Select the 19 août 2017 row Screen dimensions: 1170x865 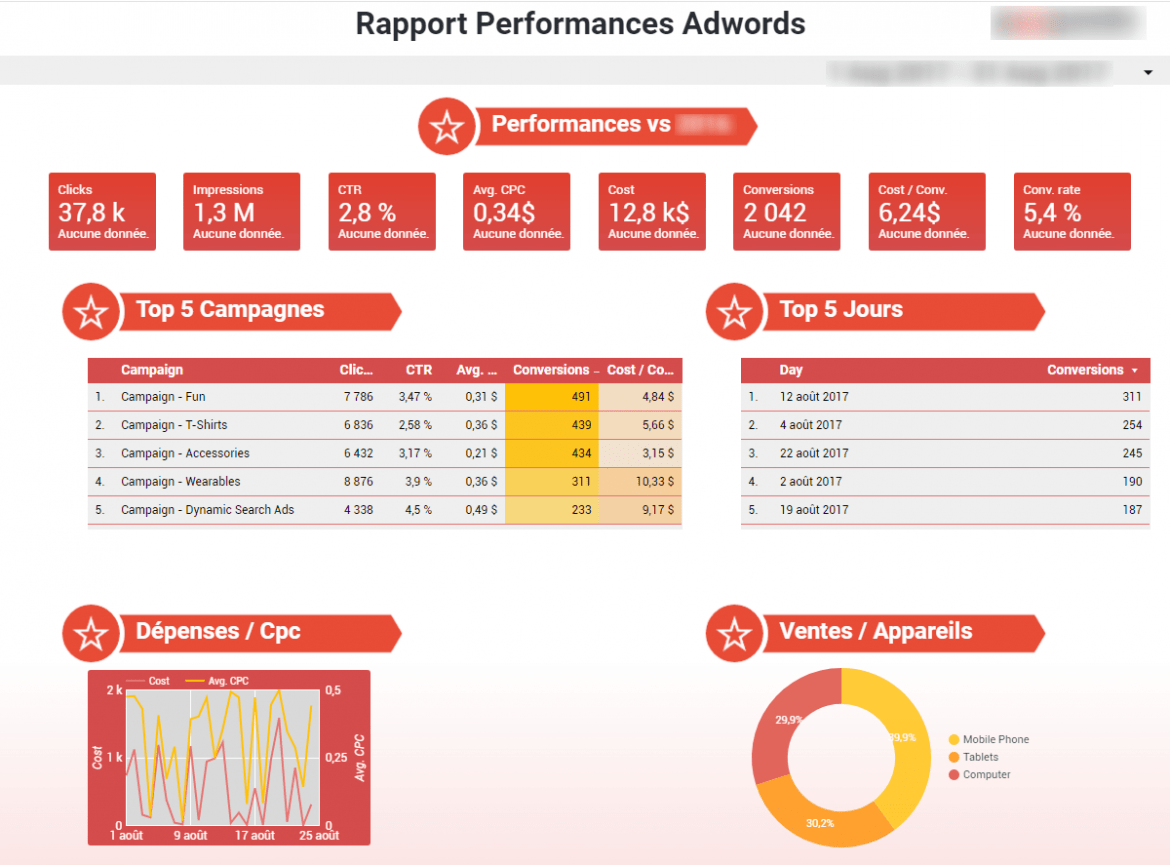945,510
